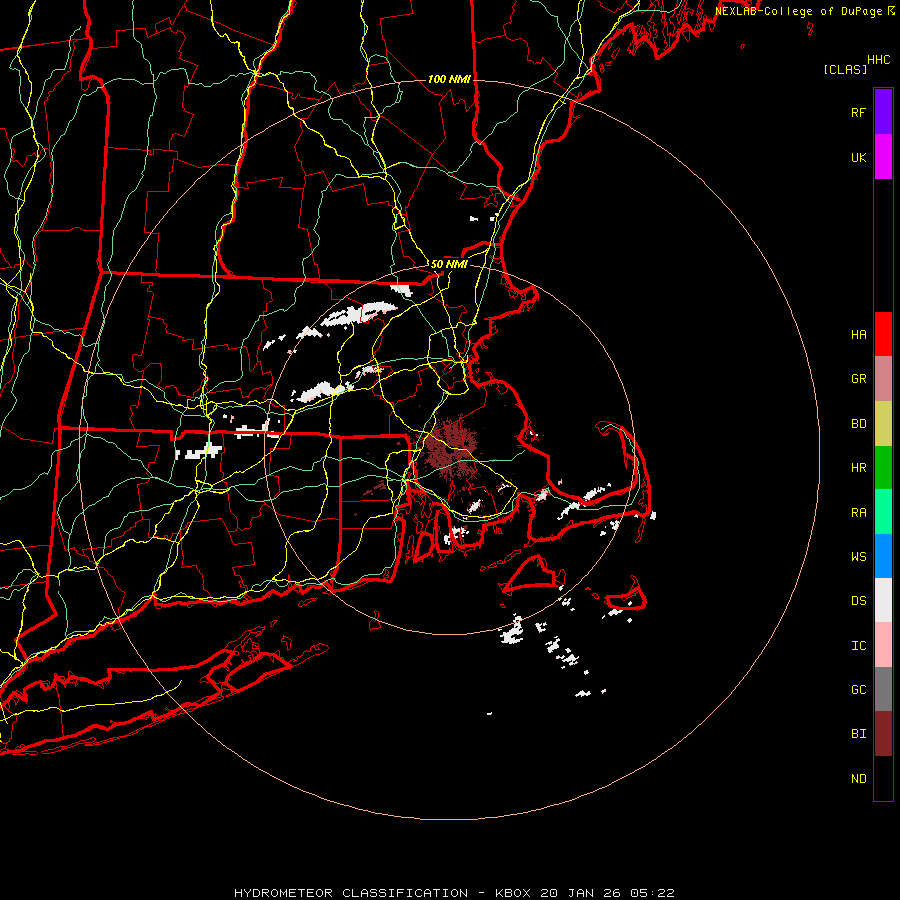Click the ND black legend swatch
The image size is (900, 900).
click(x=883, y=778)
